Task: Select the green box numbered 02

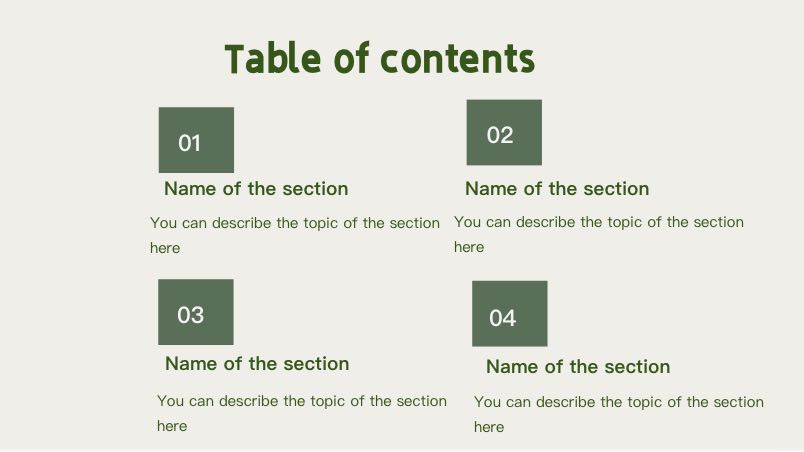Action: (504, 132)
